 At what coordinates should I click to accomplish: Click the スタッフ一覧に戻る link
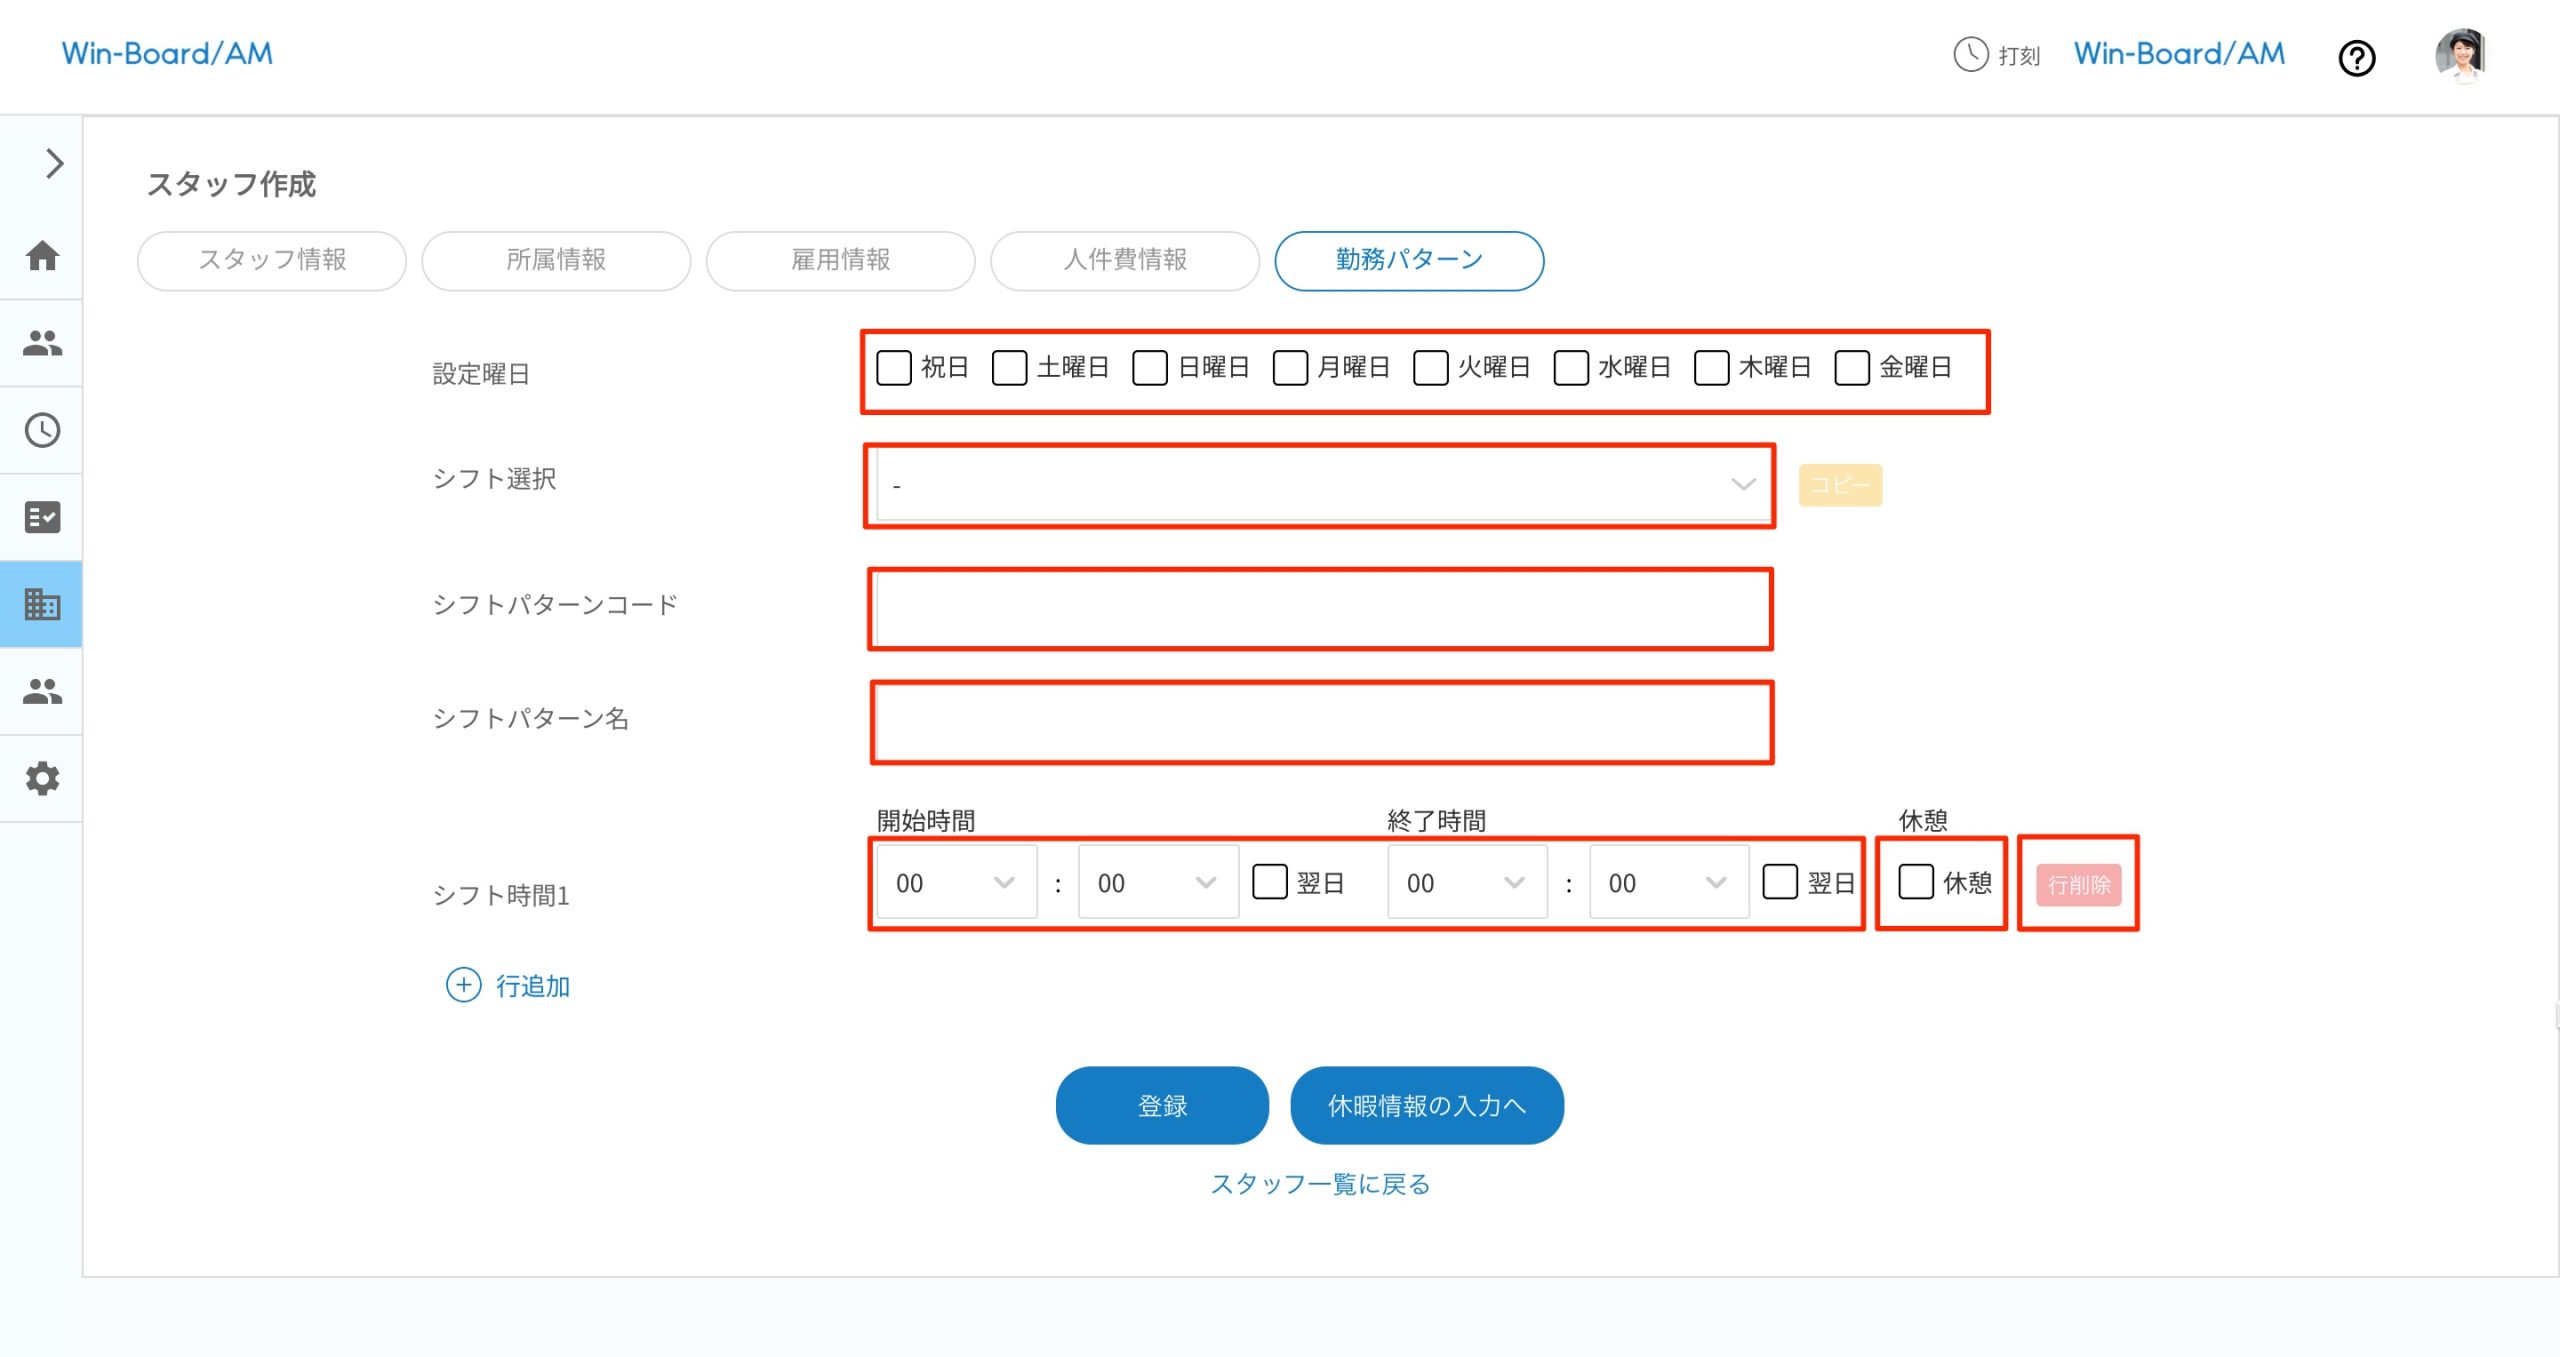1321,1183
